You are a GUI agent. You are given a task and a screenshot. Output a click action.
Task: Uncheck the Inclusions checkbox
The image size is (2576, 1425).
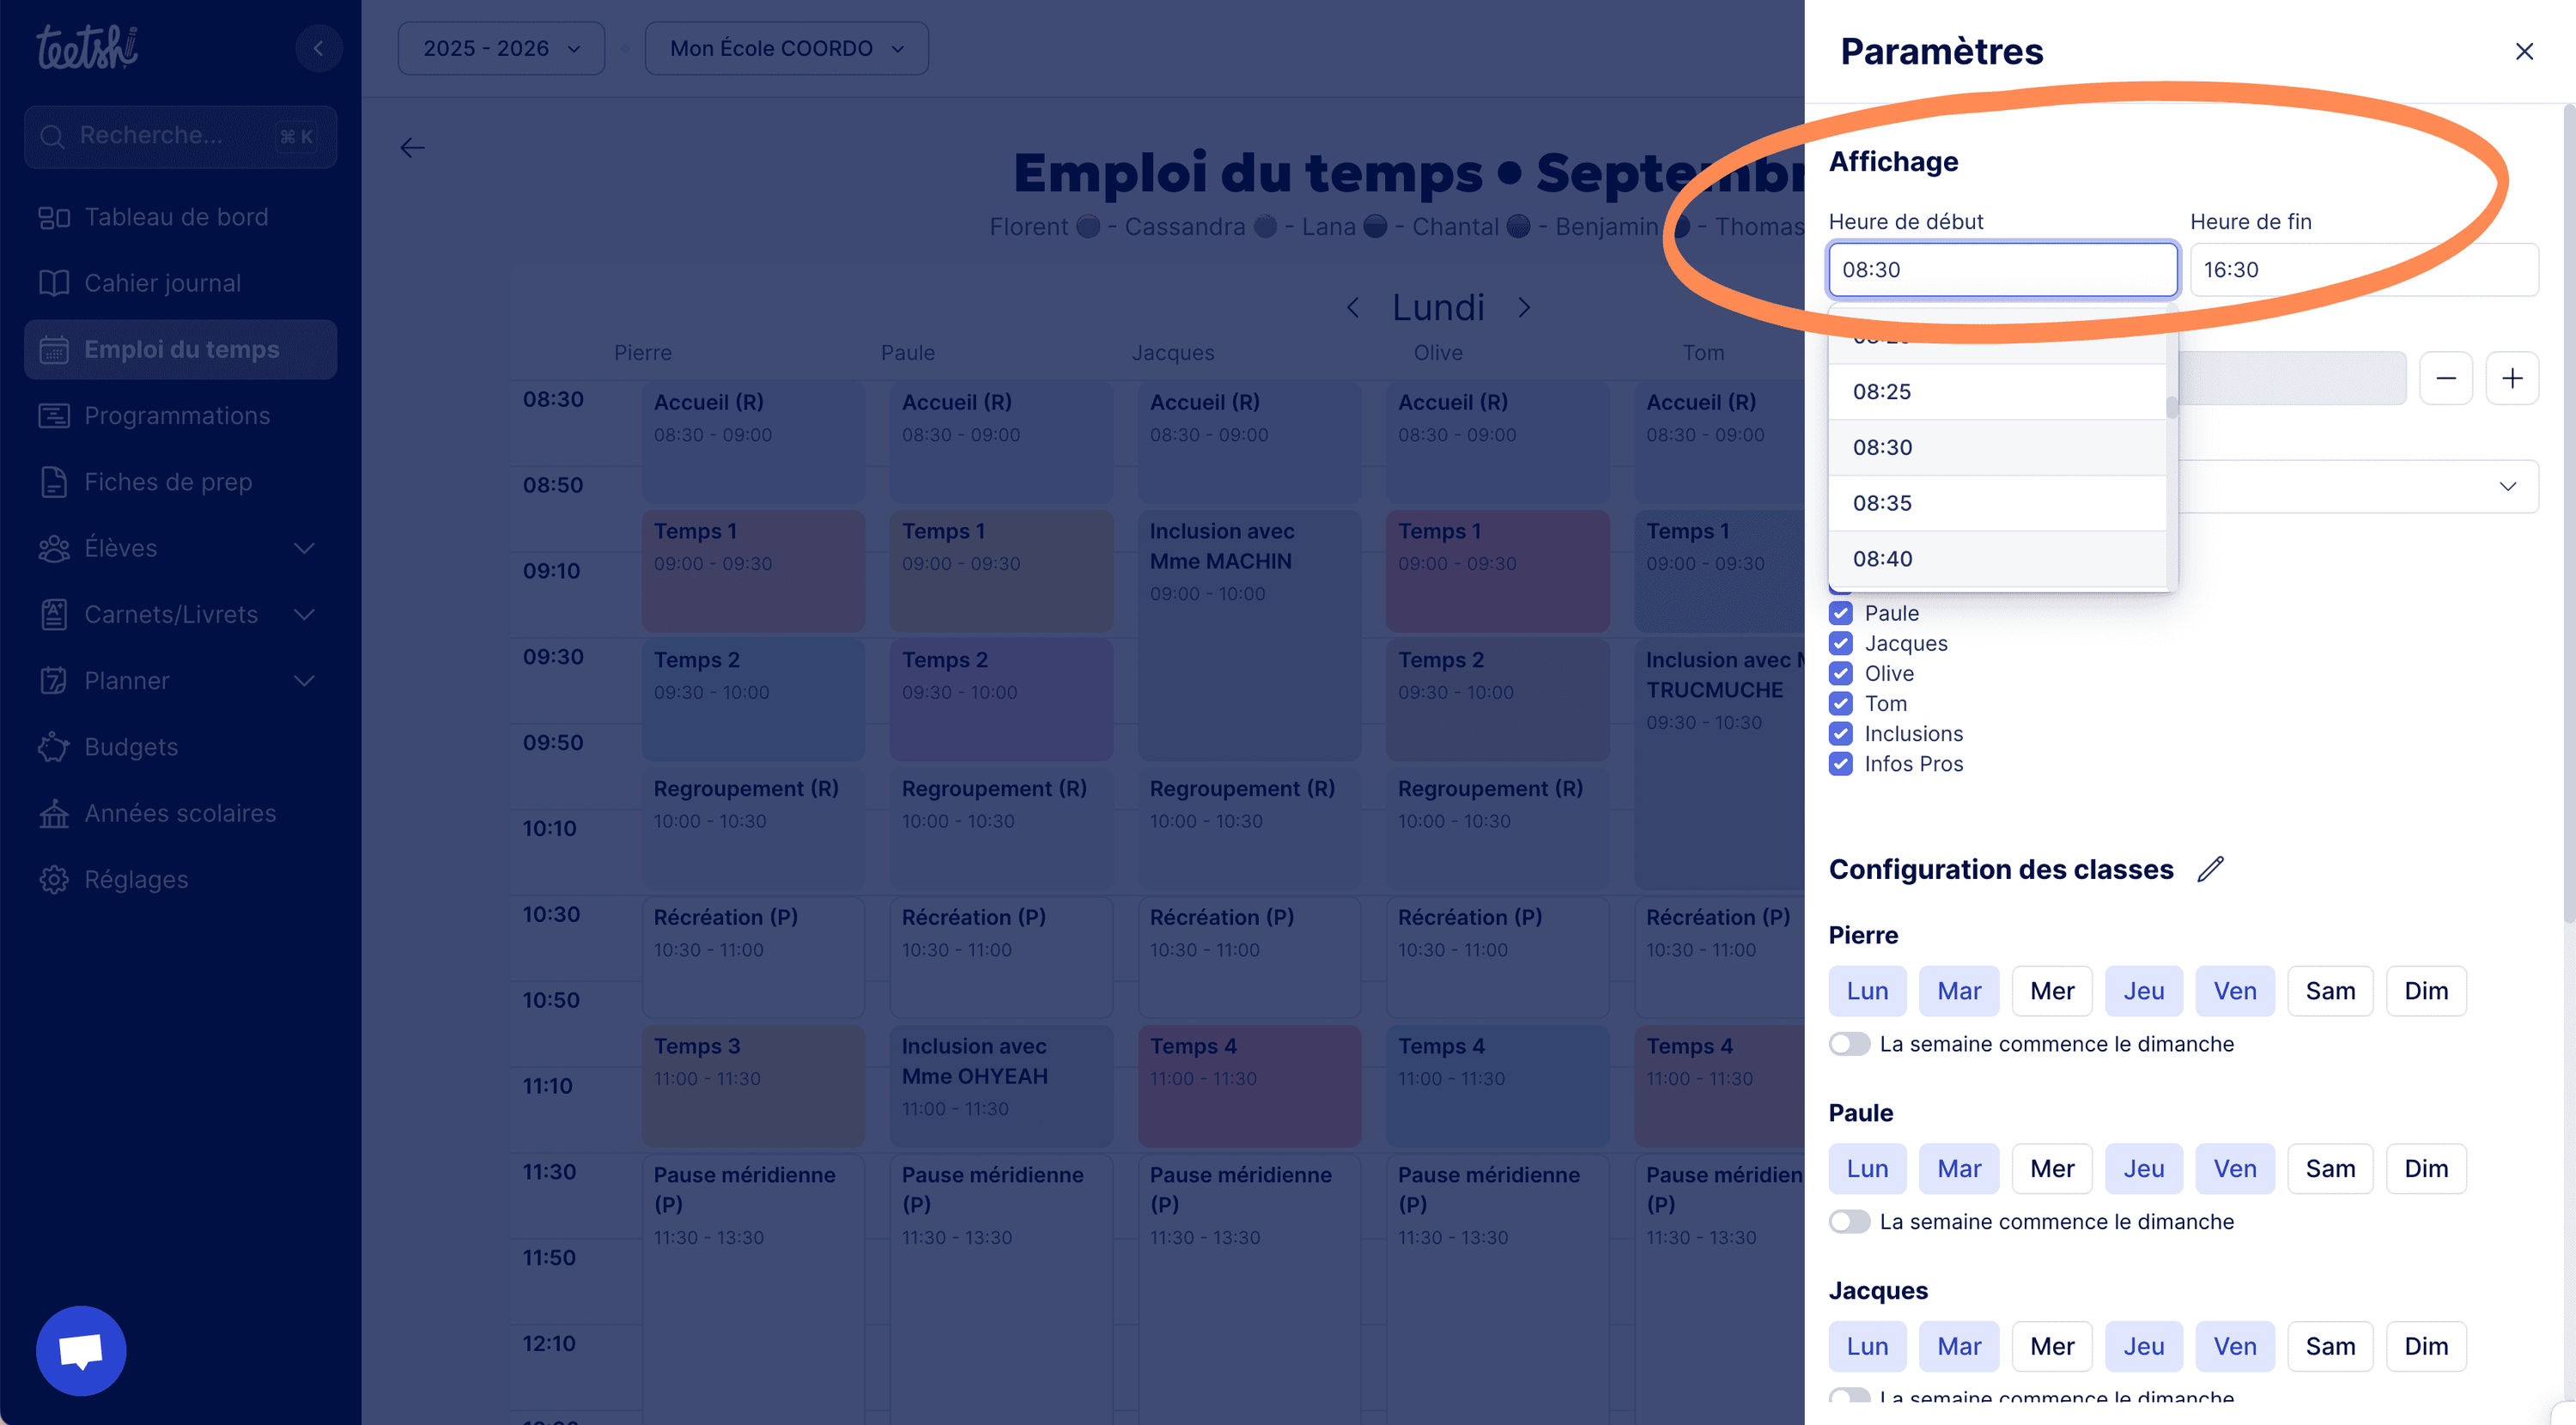point(1840,733)
